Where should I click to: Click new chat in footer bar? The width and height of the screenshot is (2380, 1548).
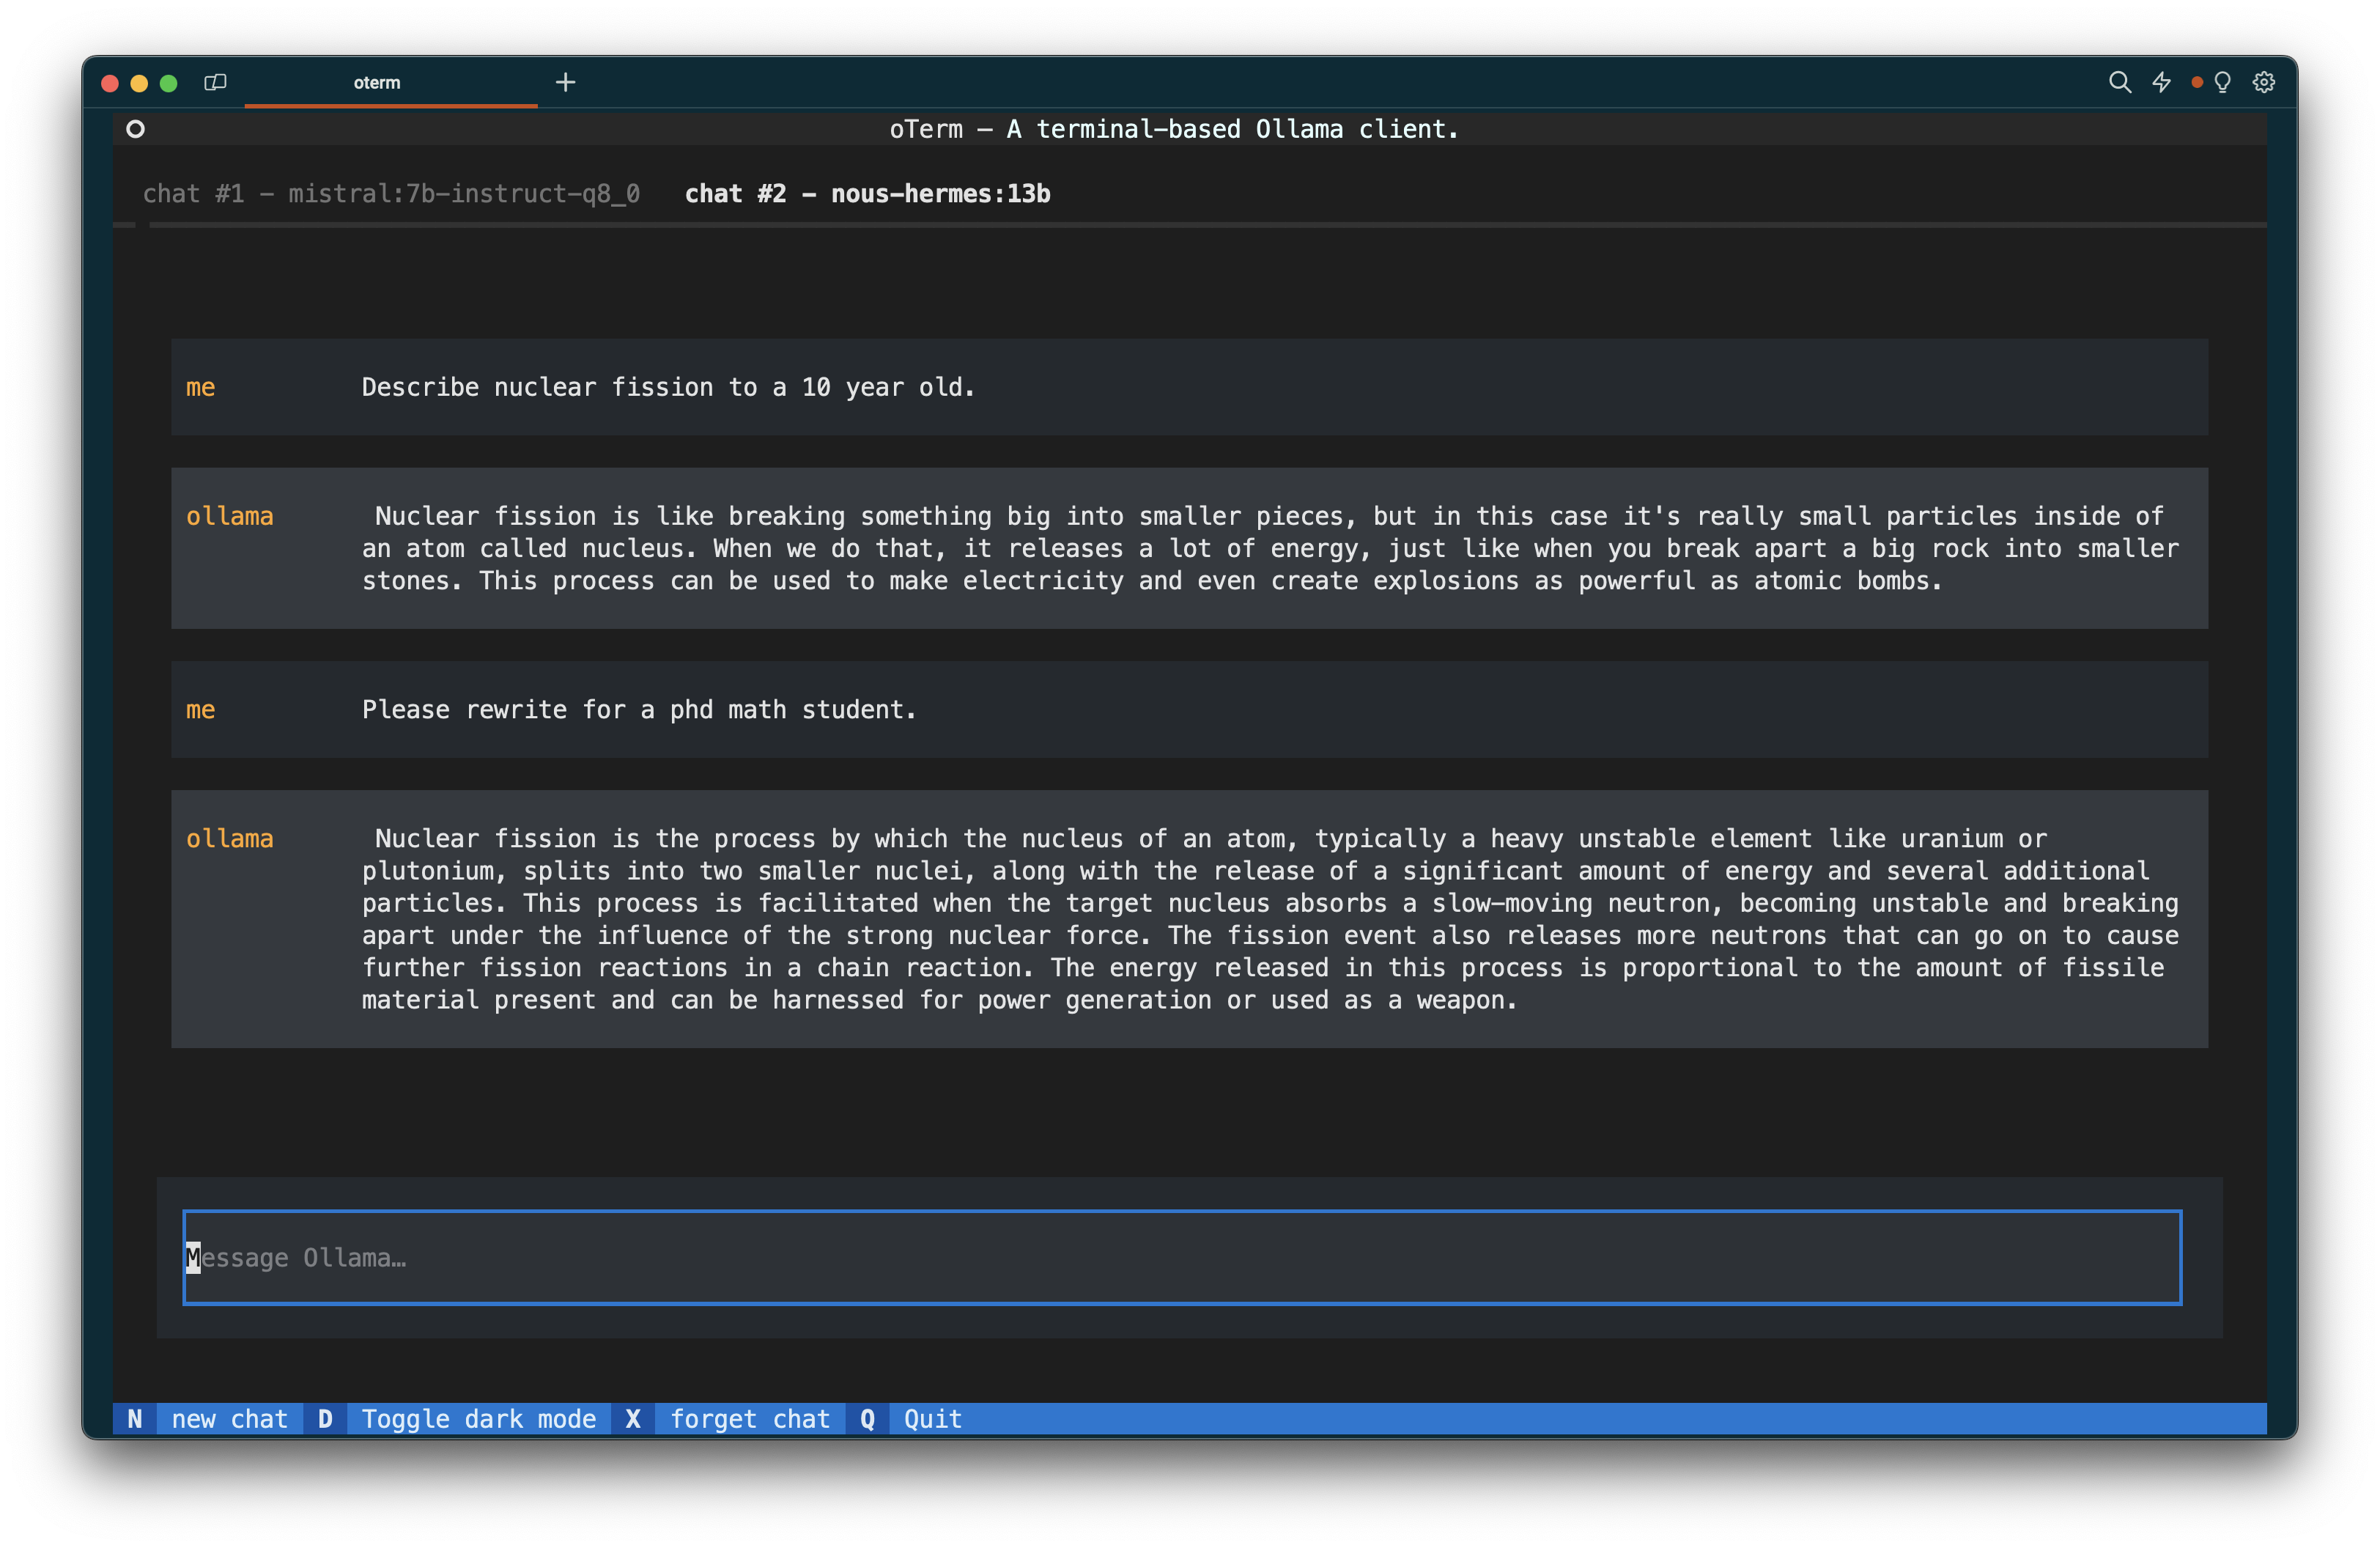pos(229,1418)
